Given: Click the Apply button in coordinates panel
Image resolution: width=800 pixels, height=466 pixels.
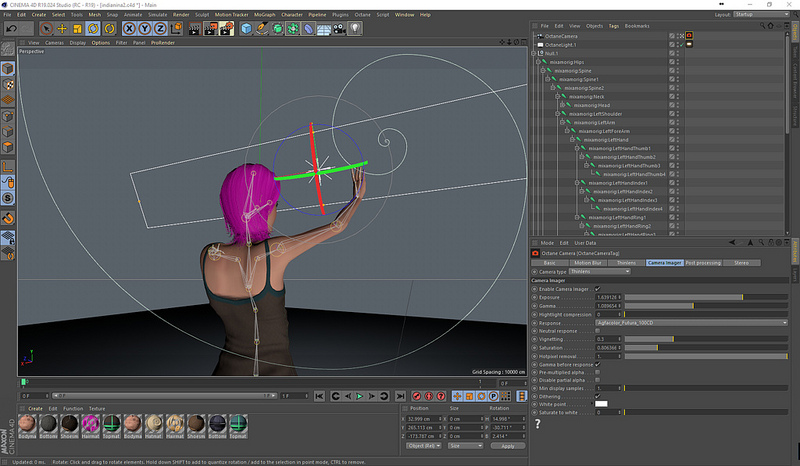Looking at the screenshot, I should click(508, 446).
